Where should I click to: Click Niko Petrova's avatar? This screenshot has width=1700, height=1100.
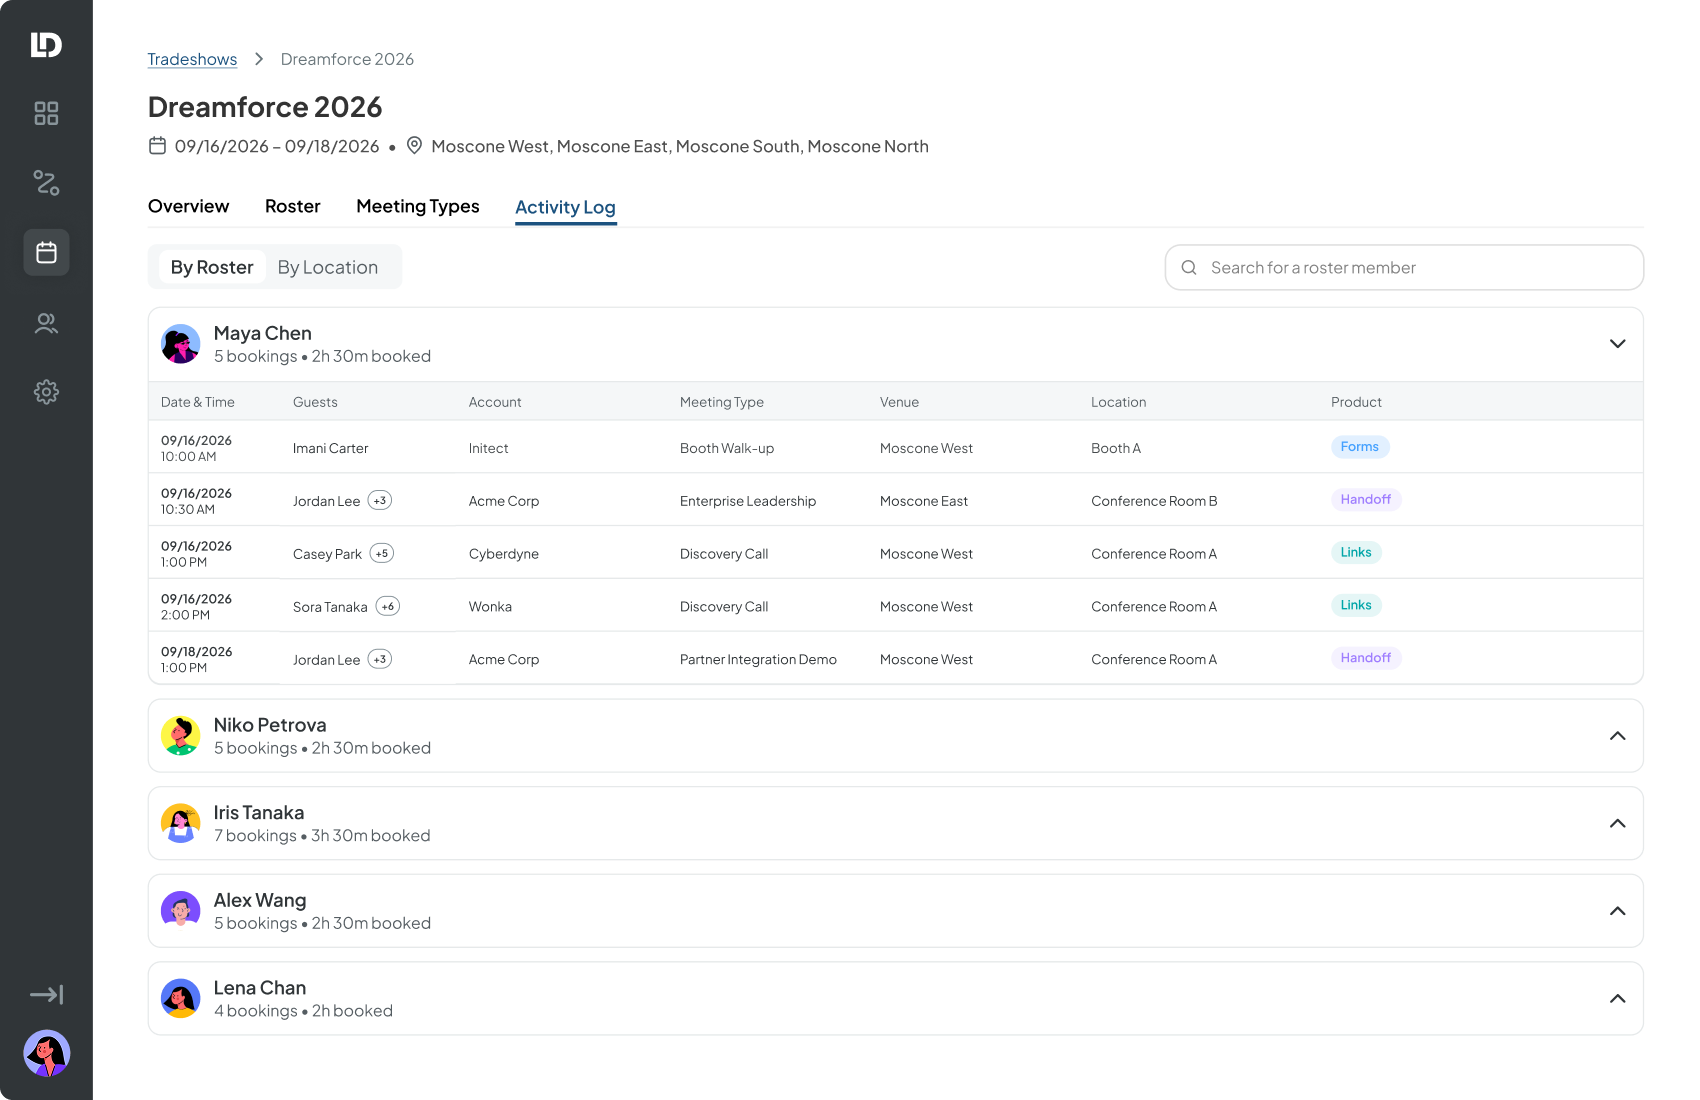pos(181,736)
